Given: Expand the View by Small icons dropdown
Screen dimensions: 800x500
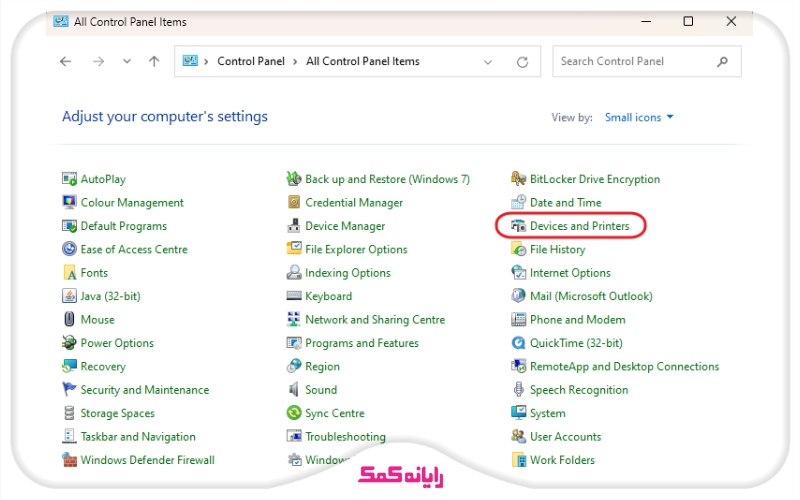Looking at the screenshot, I should [640, 117].
